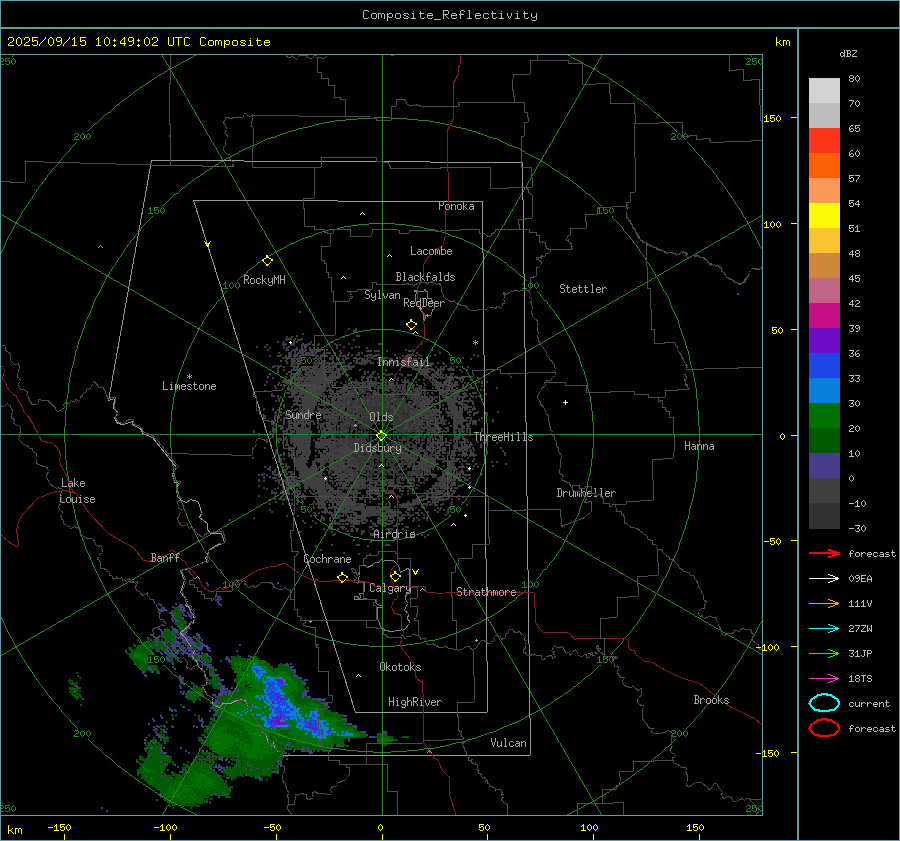900x841 pixels.
Task: Click the yellow diamond marker below Cochrane
Action: point(342,577)
